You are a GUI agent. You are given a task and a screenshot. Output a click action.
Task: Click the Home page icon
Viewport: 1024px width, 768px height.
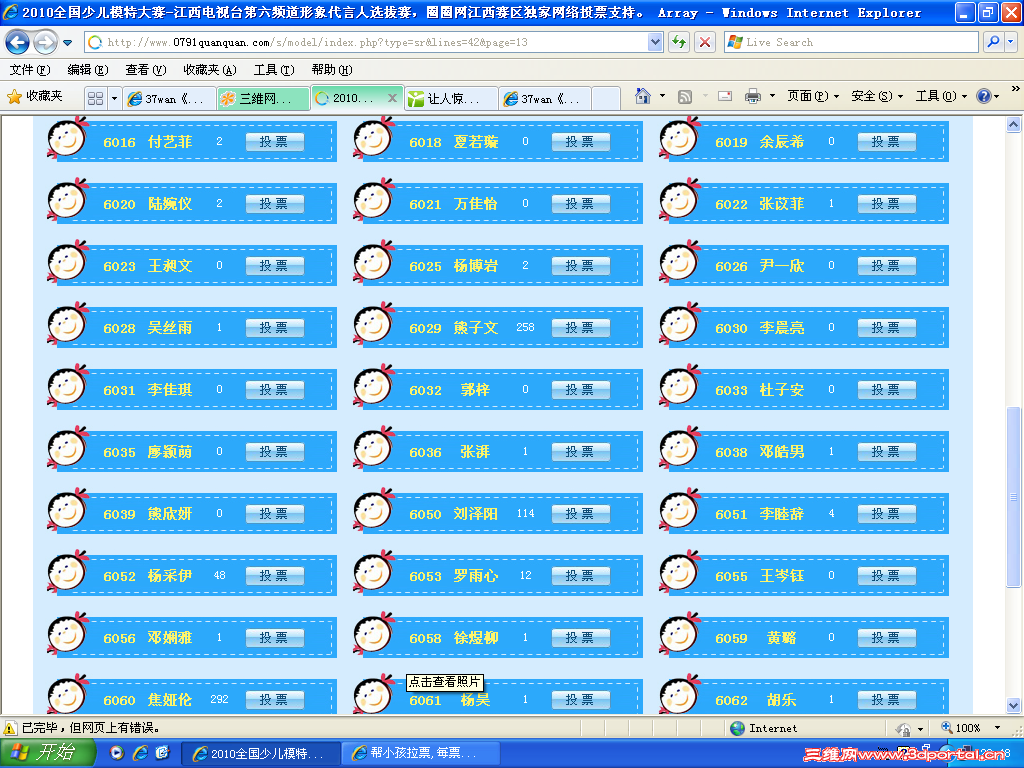643,97
